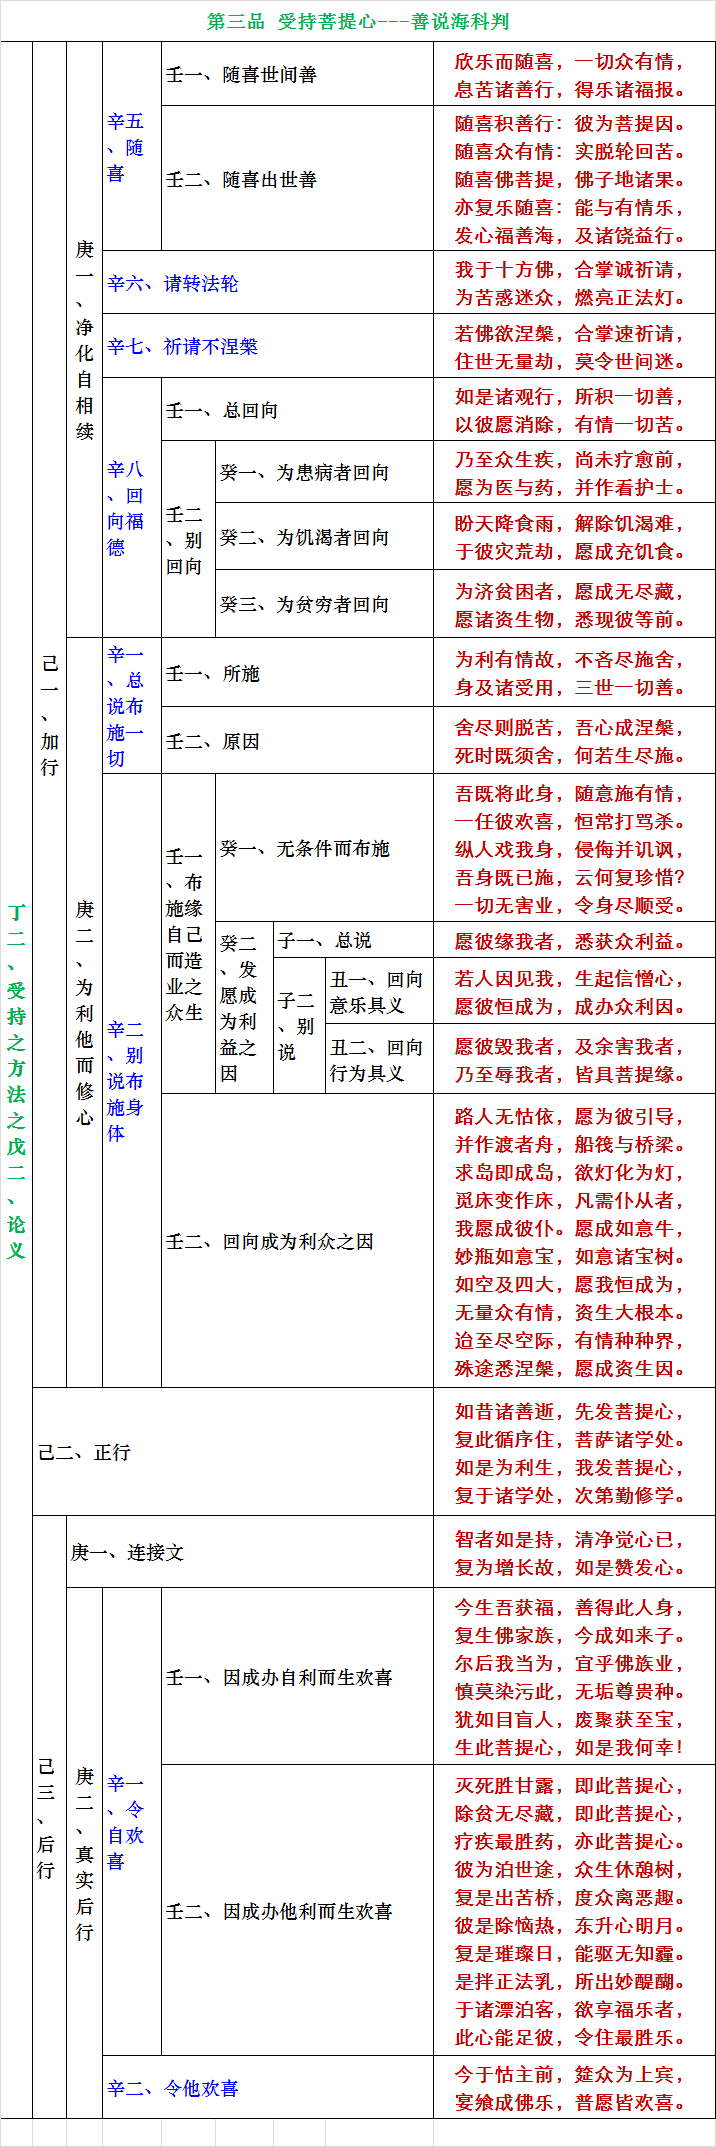Select cell 癸二、发愿成为利益之因
Screen dimensions: 716x2147
[244, 1008]
